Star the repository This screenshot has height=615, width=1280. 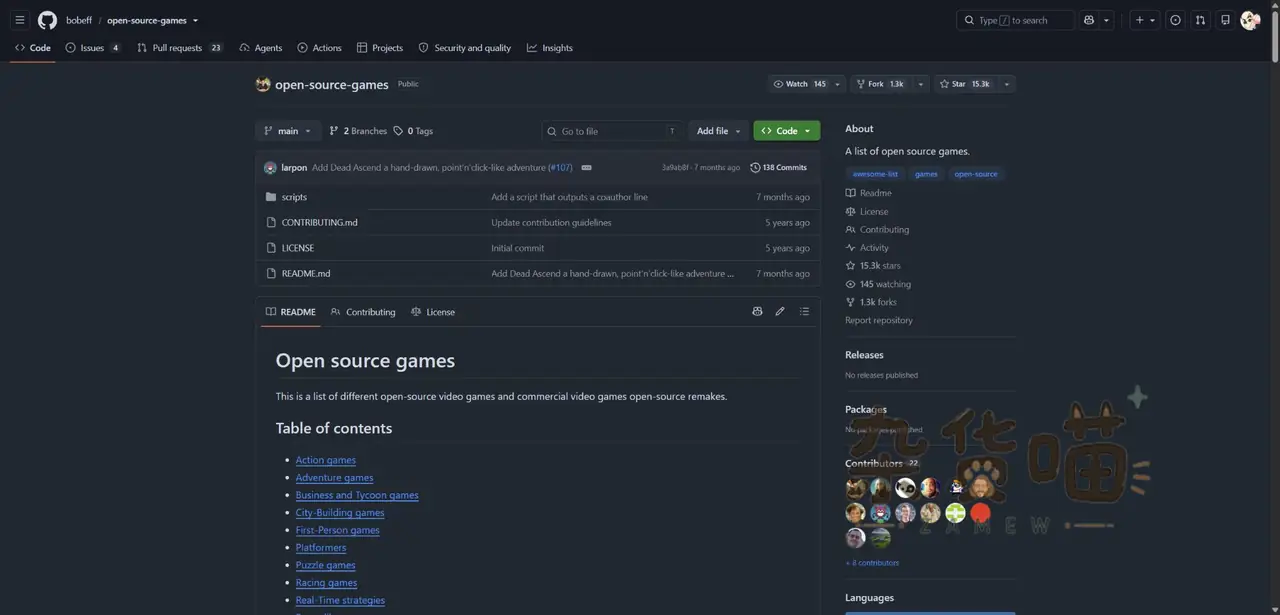pyautogui.click(x=966, y=84)
